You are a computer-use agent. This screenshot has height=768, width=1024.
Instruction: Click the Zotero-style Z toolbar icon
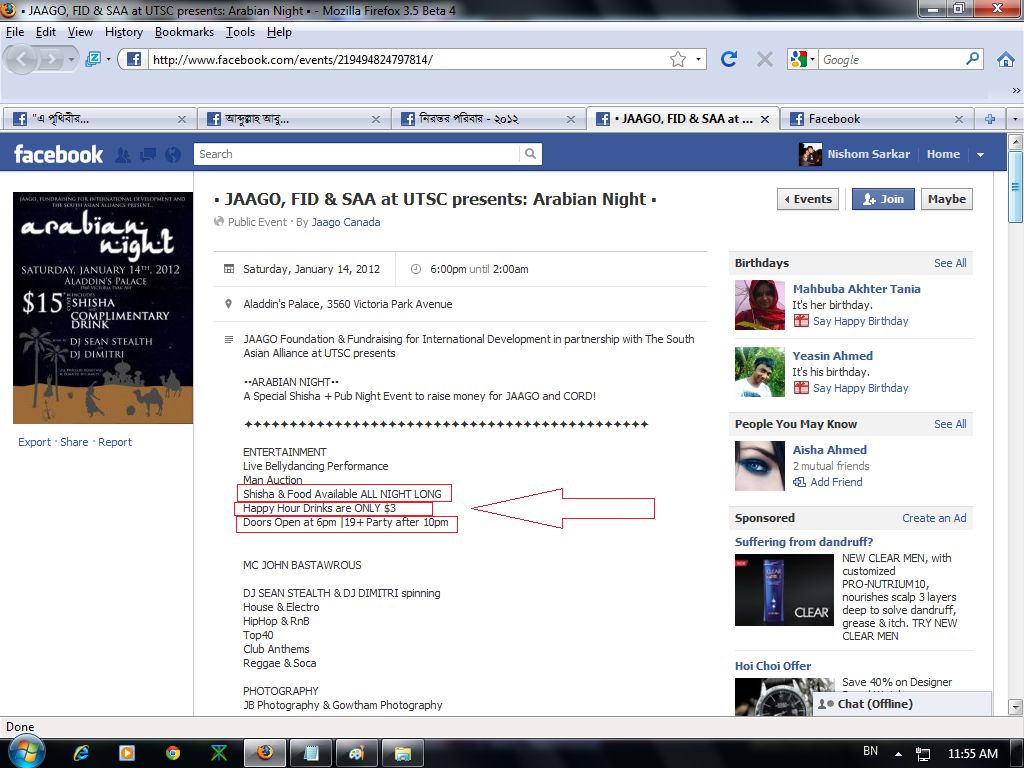(93, 59)
